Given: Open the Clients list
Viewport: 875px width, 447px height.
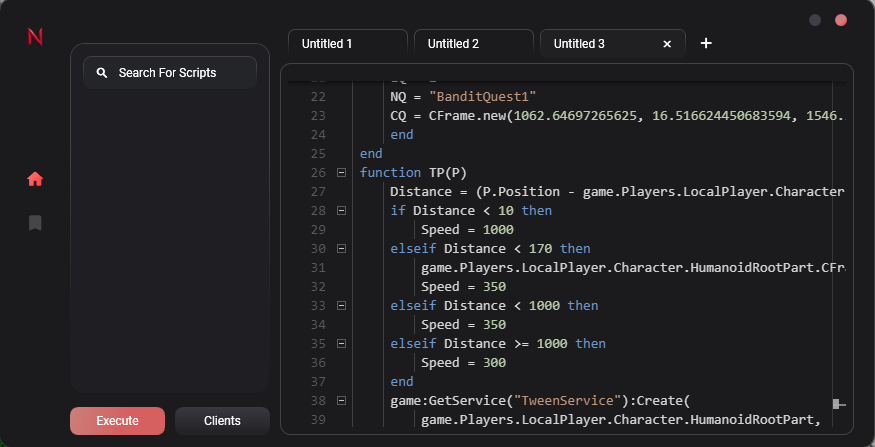Looking at the screenshot, I should click(x=222, y=421).
